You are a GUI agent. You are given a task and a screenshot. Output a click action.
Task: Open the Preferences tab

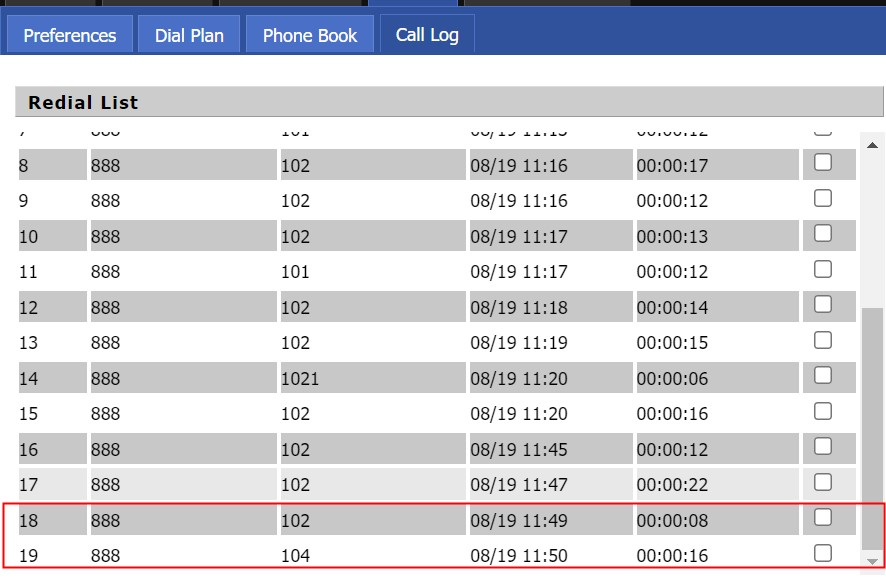pos(70,35)
